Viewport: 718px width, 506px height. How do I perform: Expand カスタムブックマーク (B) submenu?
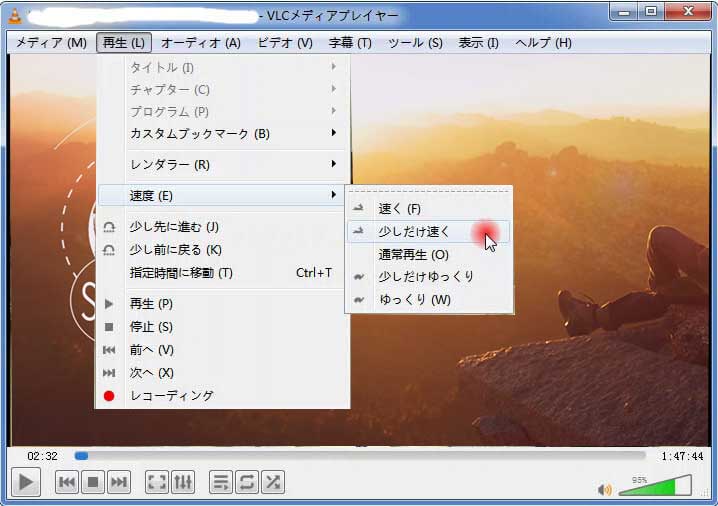click(223, 134)
